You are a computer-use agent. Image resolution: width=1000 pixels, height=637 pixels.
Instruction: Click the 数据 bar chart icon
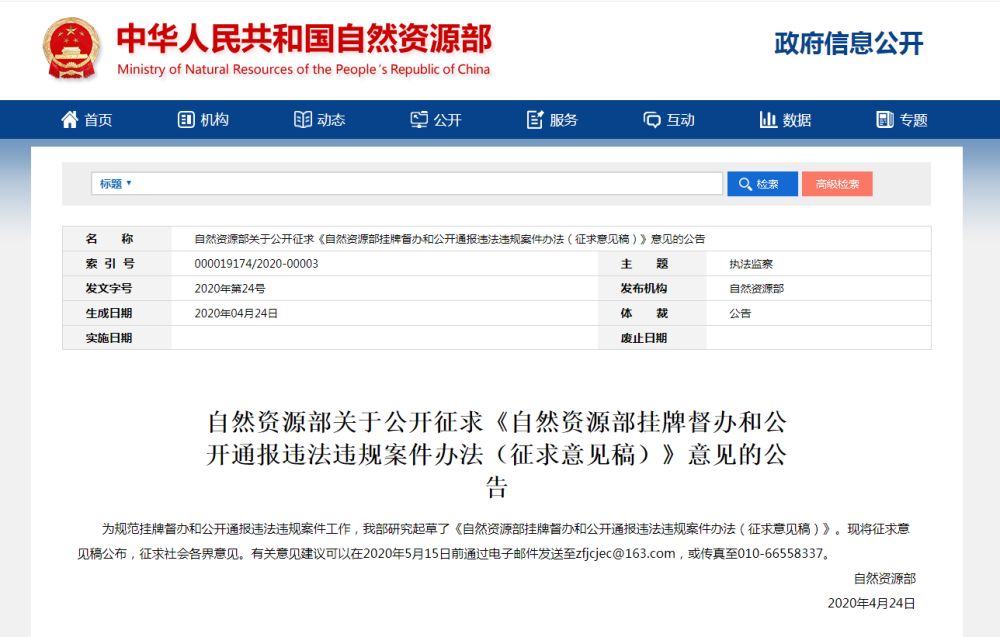(x=768, y=120)
